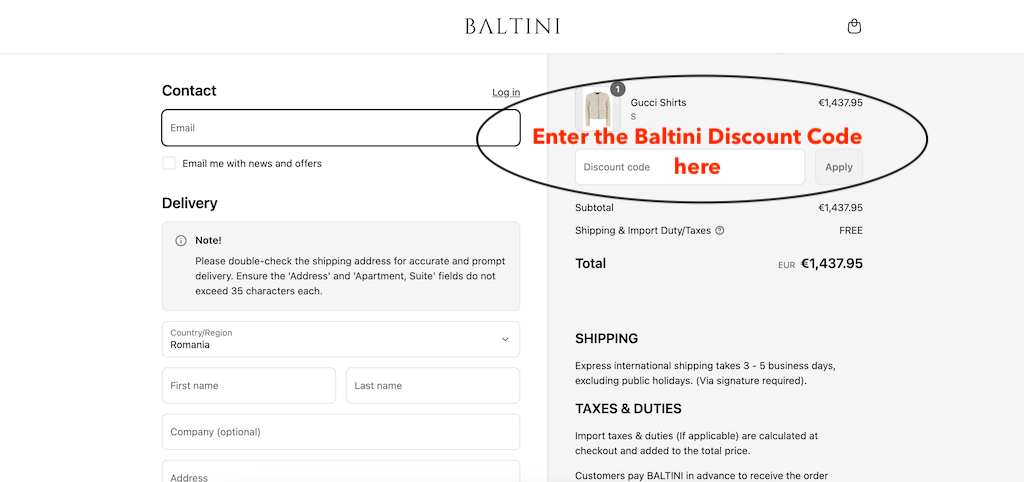Click the item price €1,437.95 beside Gucci Shirts

840,103
